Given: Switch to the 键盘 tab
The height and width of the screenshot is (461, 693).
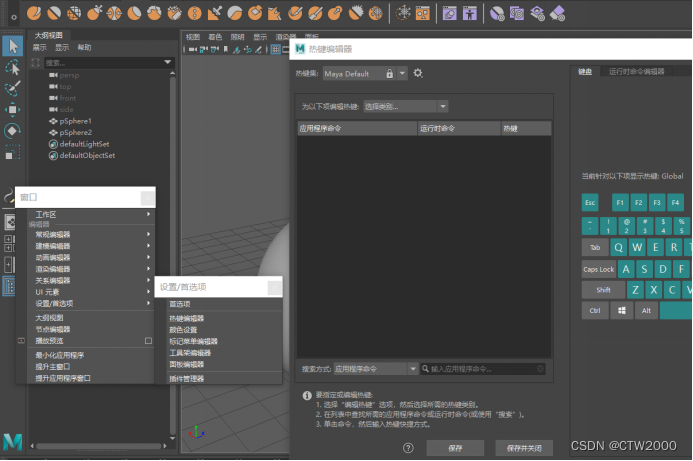Looking at the screenshot, I should coord(585,72).
